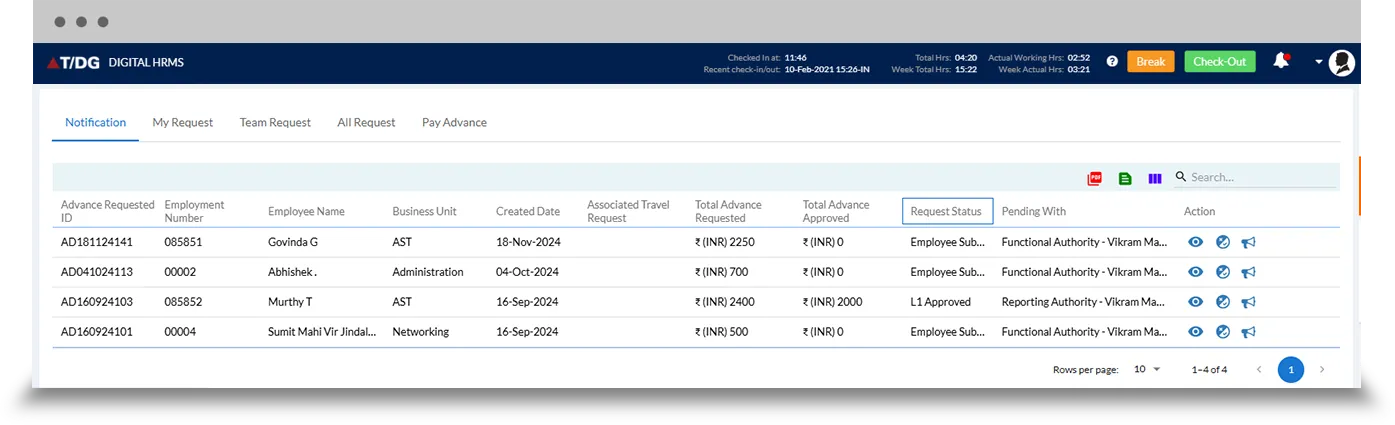
Task: Switch to the My Request tab
Action: click(x=183, y=123)
